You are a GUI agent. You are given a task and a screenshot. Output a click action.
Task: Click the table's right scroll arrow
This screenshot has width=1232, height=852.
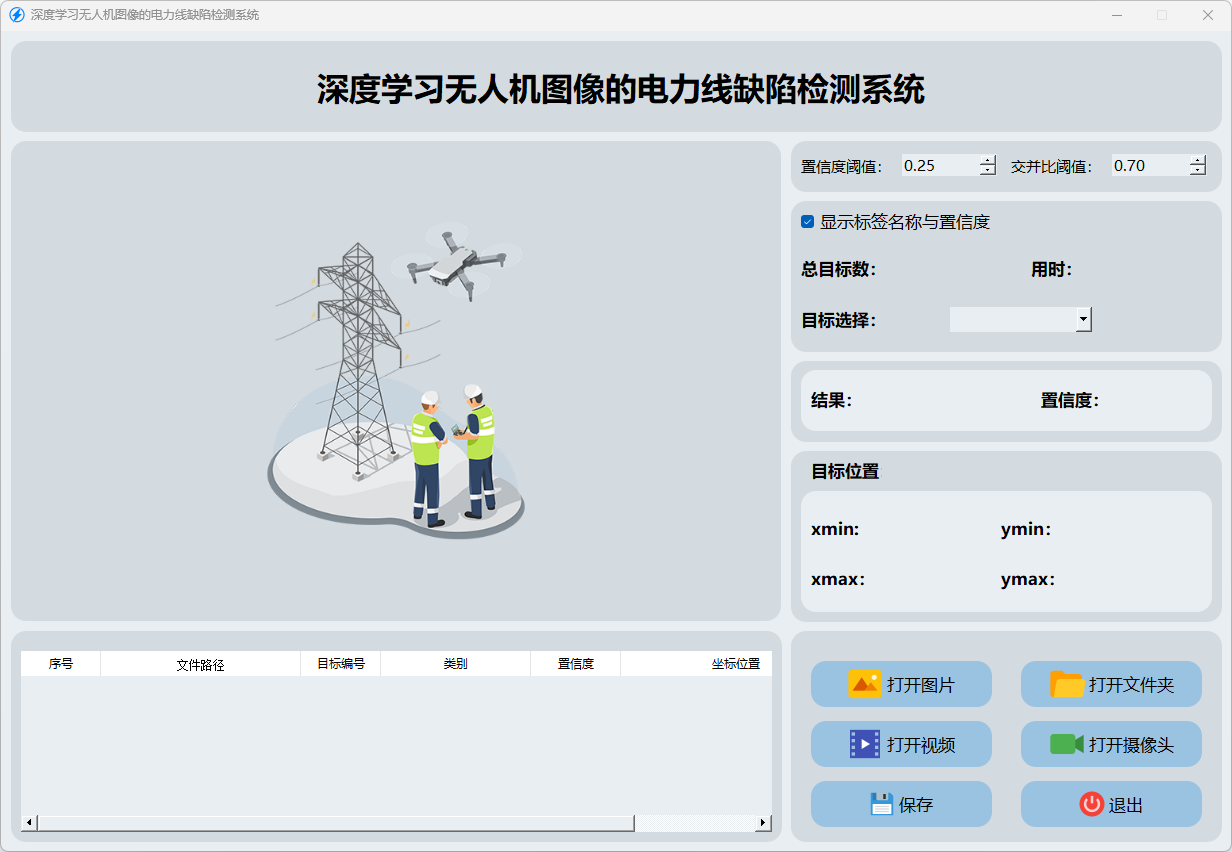click(763, 823)
